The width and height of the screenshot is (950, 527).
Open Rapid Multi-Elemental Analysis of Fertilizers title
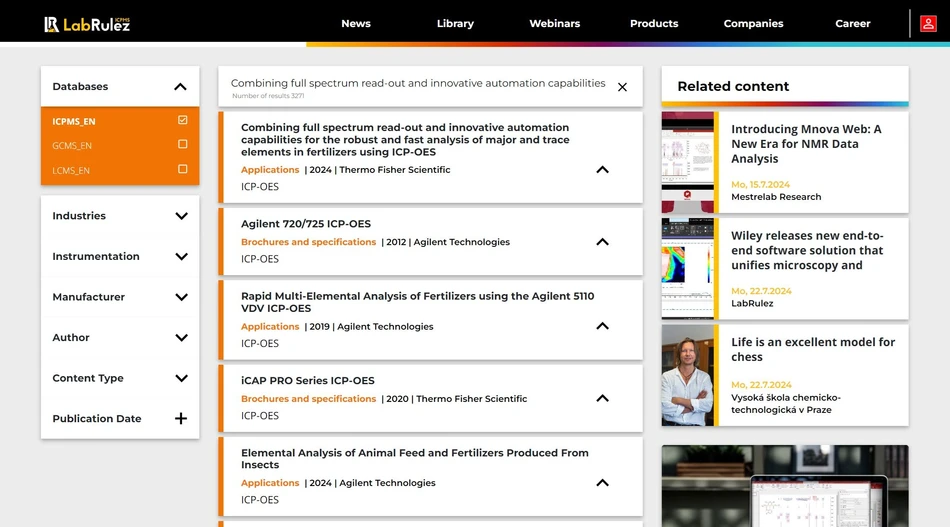tap(417, 302)
